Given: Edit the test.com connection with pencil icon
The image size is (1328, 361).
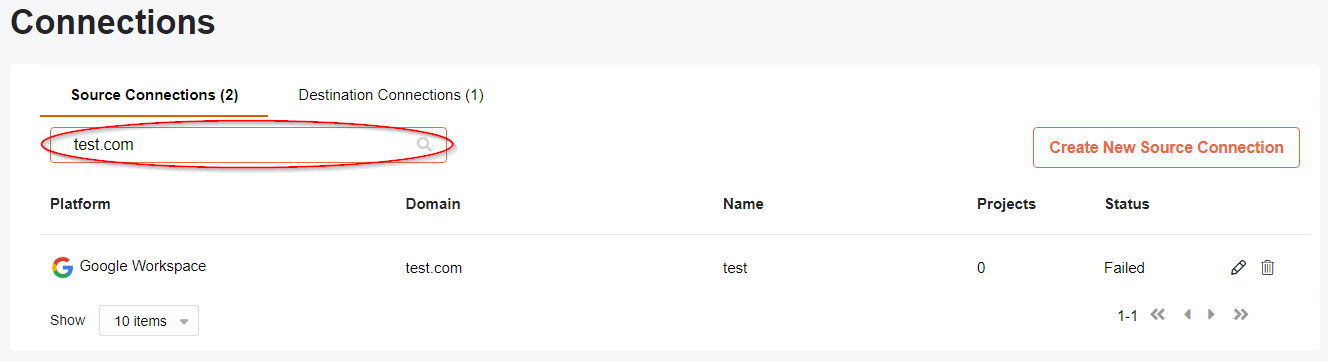Looking at the screenshot, I should (x=1238, y=267).
